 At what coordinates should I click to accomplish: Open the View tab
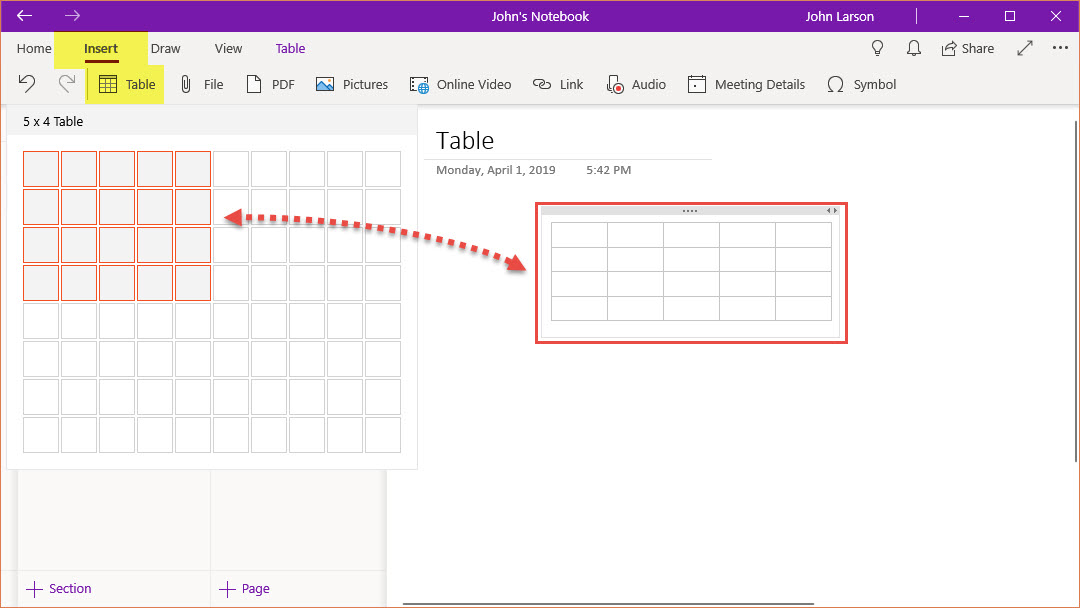point(228,48)
